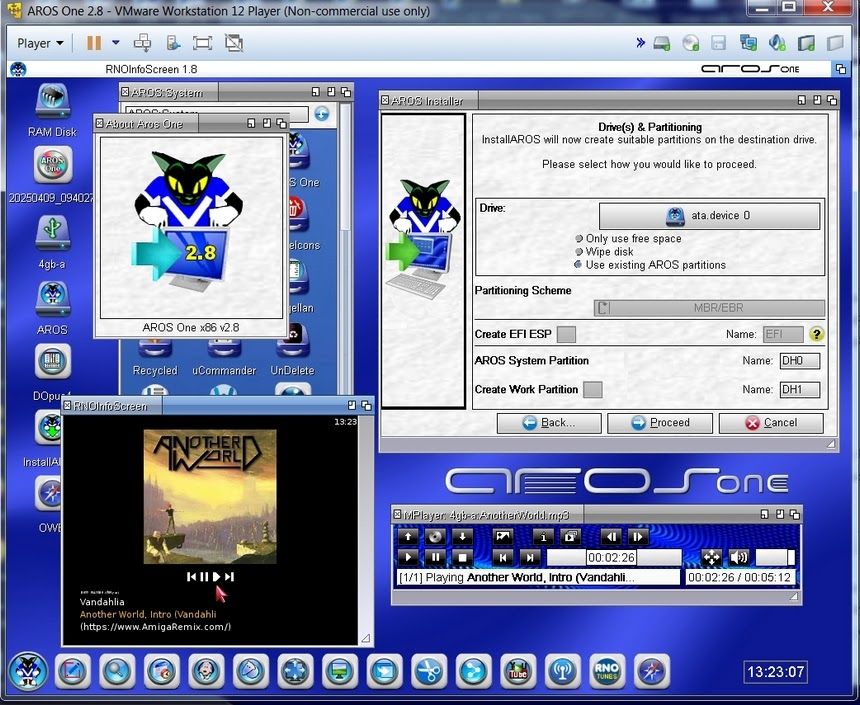This screenshot has width=860, height=705.
Task: Click the MPlayer seek bar showing 00:02:26
Action: coord(613,558)
